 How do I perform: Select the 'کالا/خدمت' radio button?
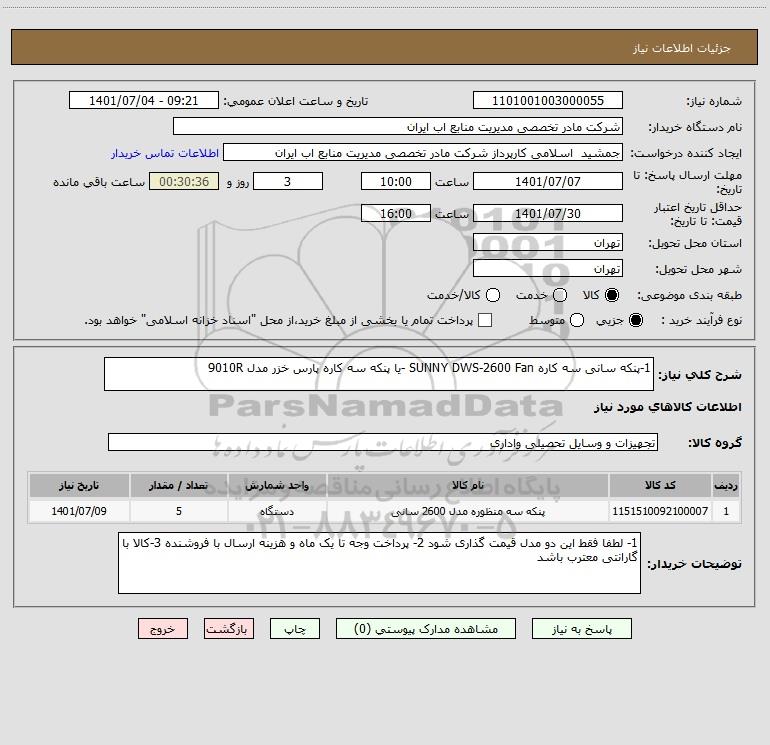tap(493, 295)
